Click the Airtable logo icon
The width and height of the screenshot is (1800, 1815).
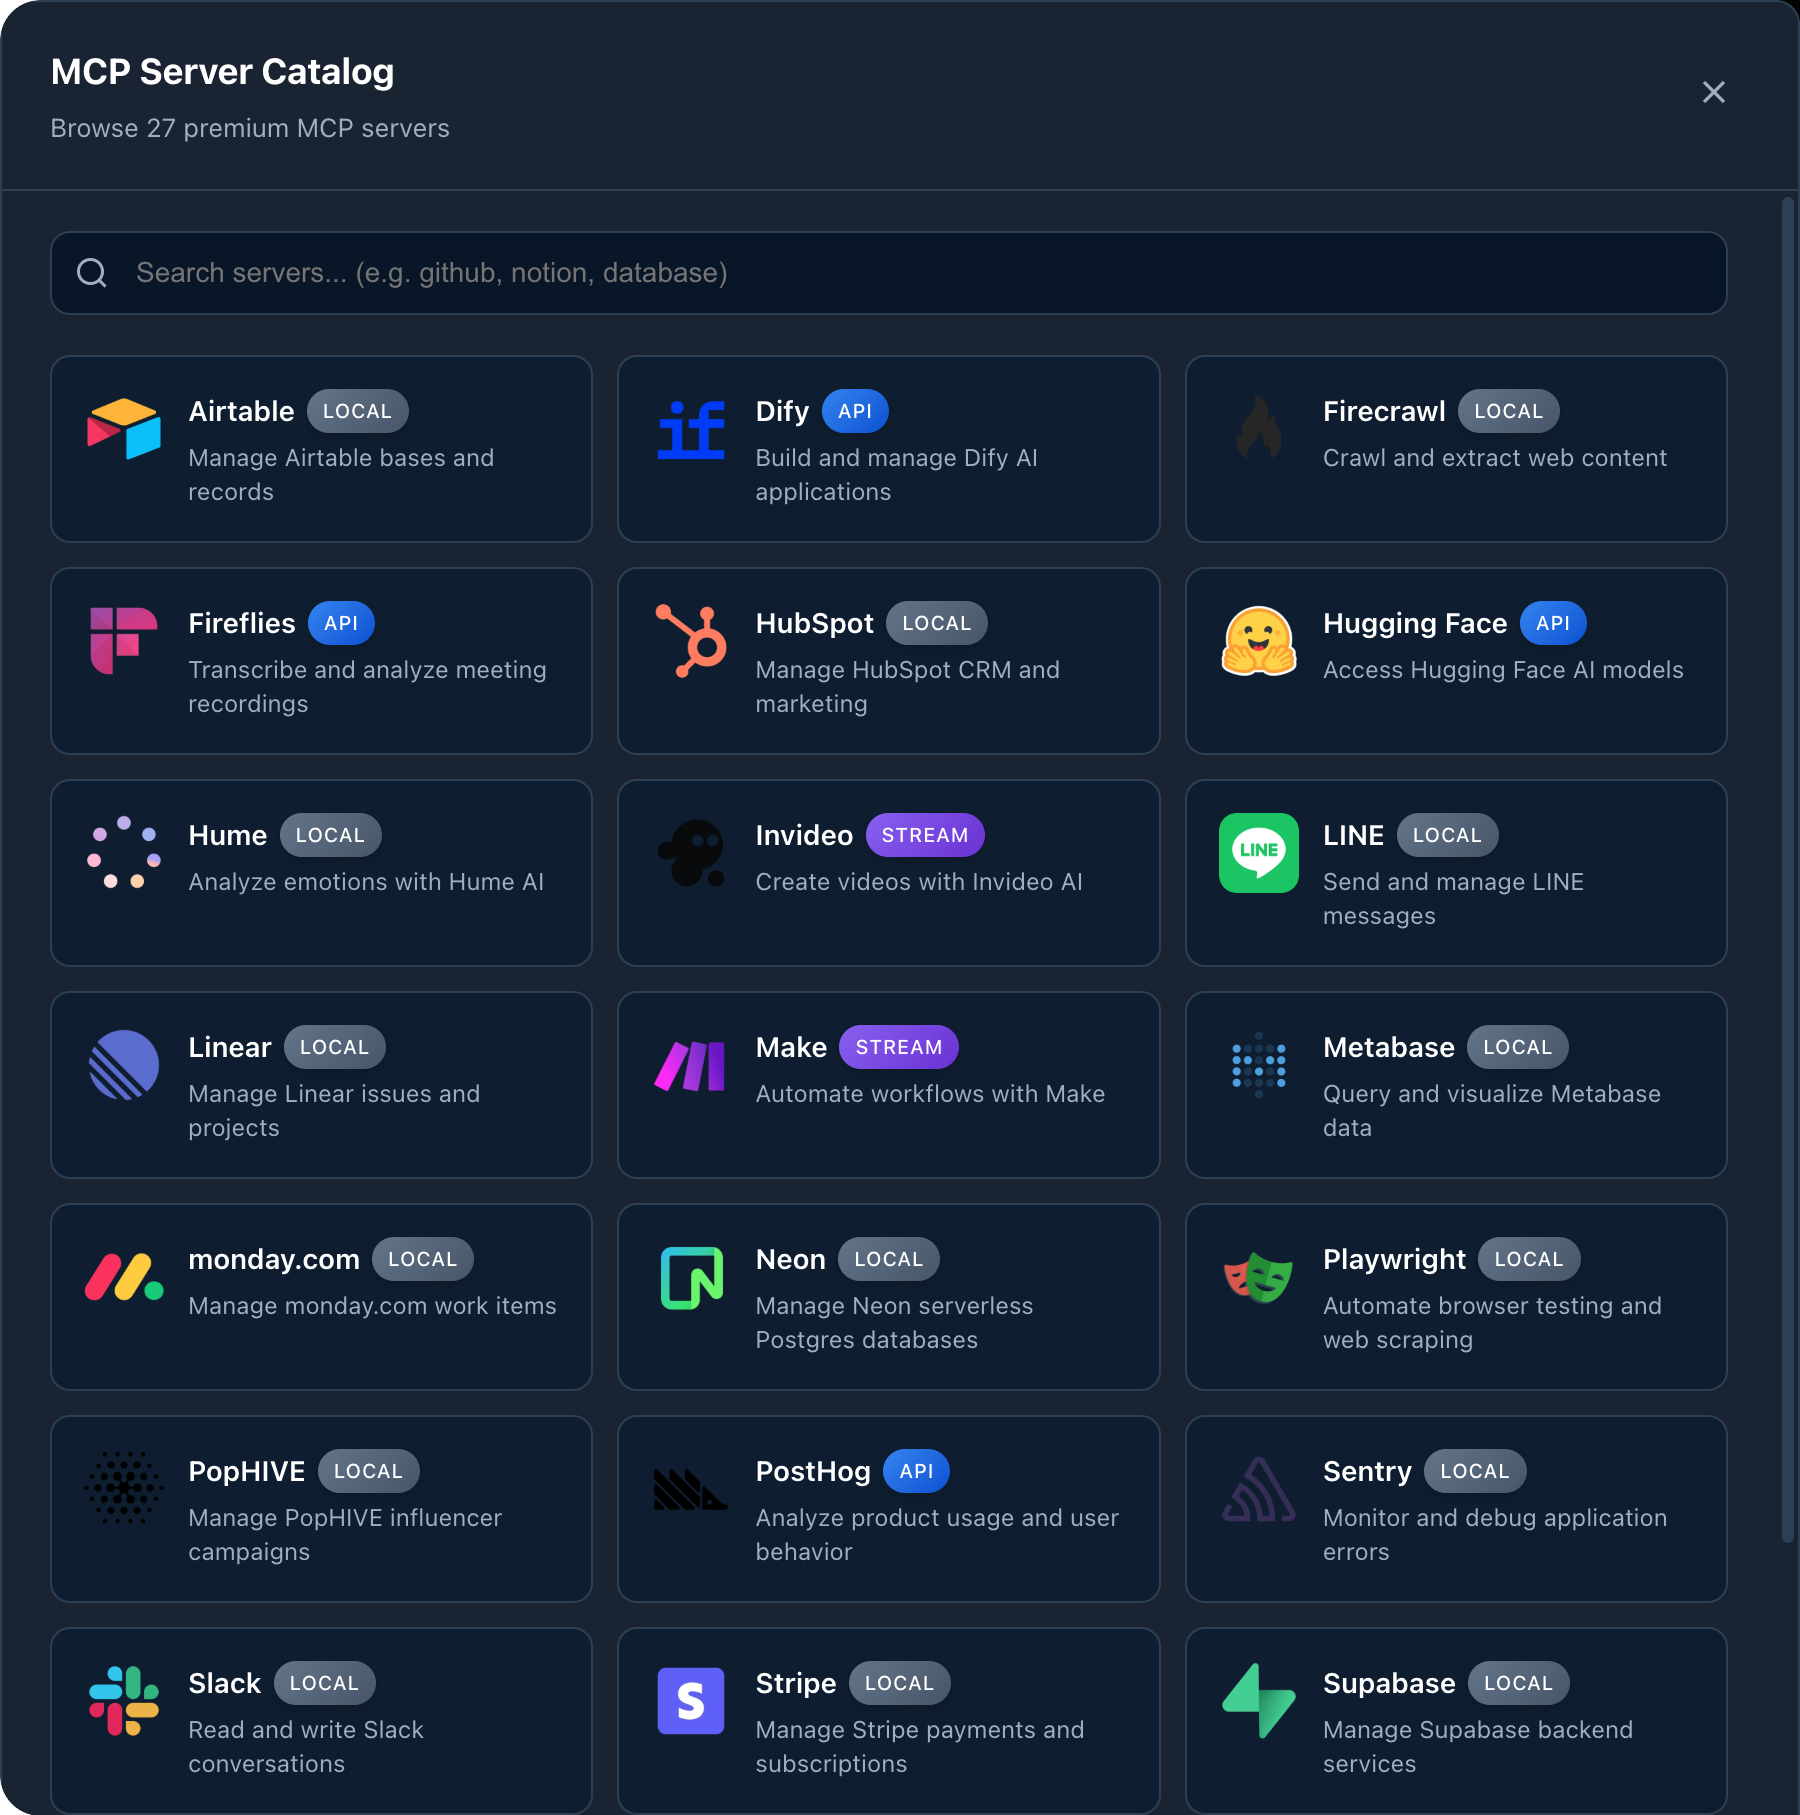(x=123, y=430)
